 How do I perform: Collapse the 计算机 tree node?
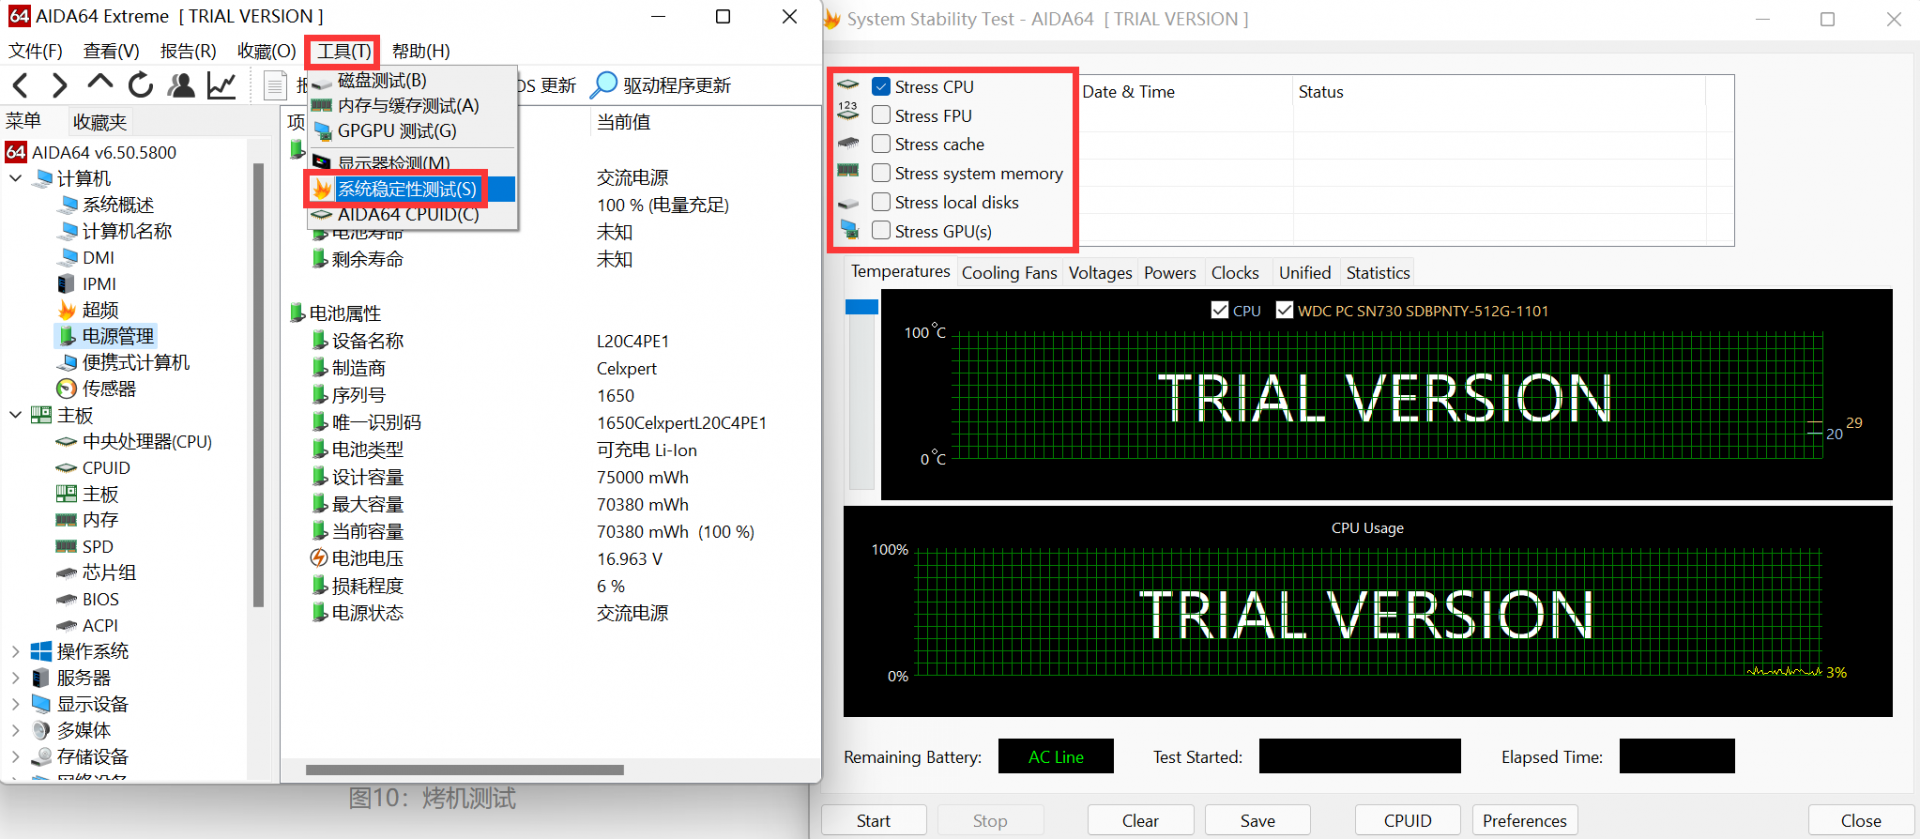tap(16, 179)
